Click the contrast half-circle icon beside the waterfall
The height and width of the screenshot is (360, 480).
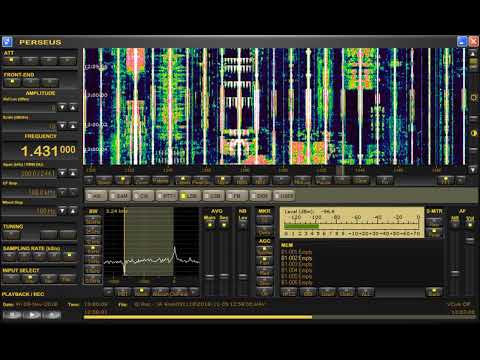(x=473, y=133)
